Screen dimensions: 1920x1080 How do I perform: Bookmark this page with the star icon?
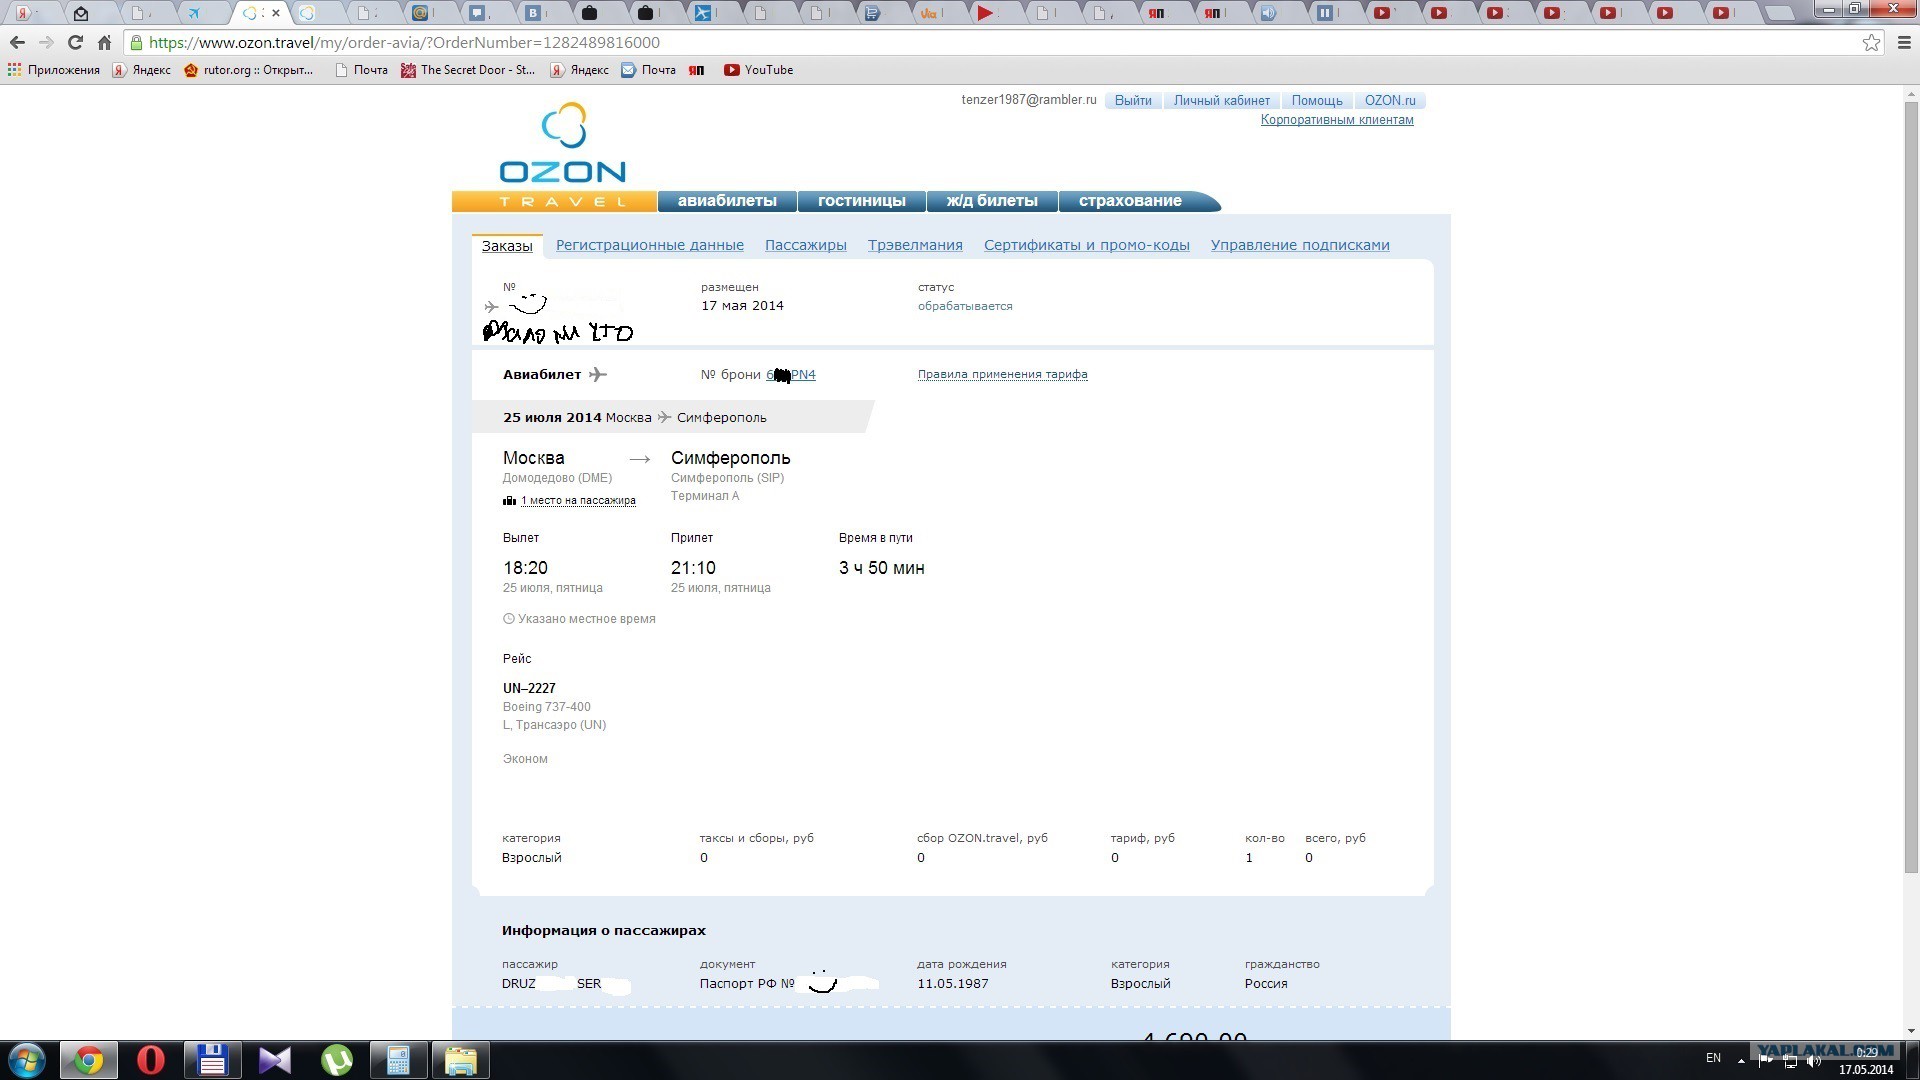(x=1871, y=43)
